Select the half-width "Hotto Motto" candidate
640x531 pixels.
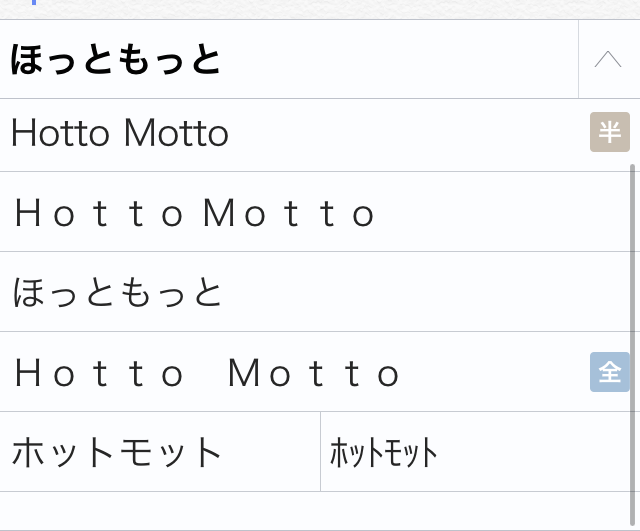coord(120,133)
